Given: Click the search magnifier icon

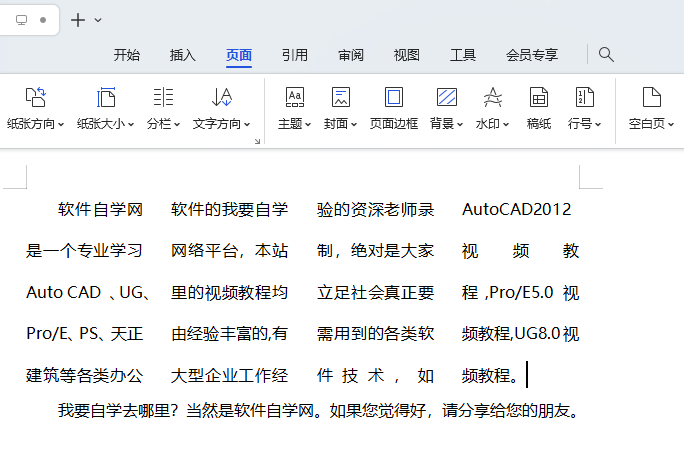Looking at the screenshot, I should [606, 55].
